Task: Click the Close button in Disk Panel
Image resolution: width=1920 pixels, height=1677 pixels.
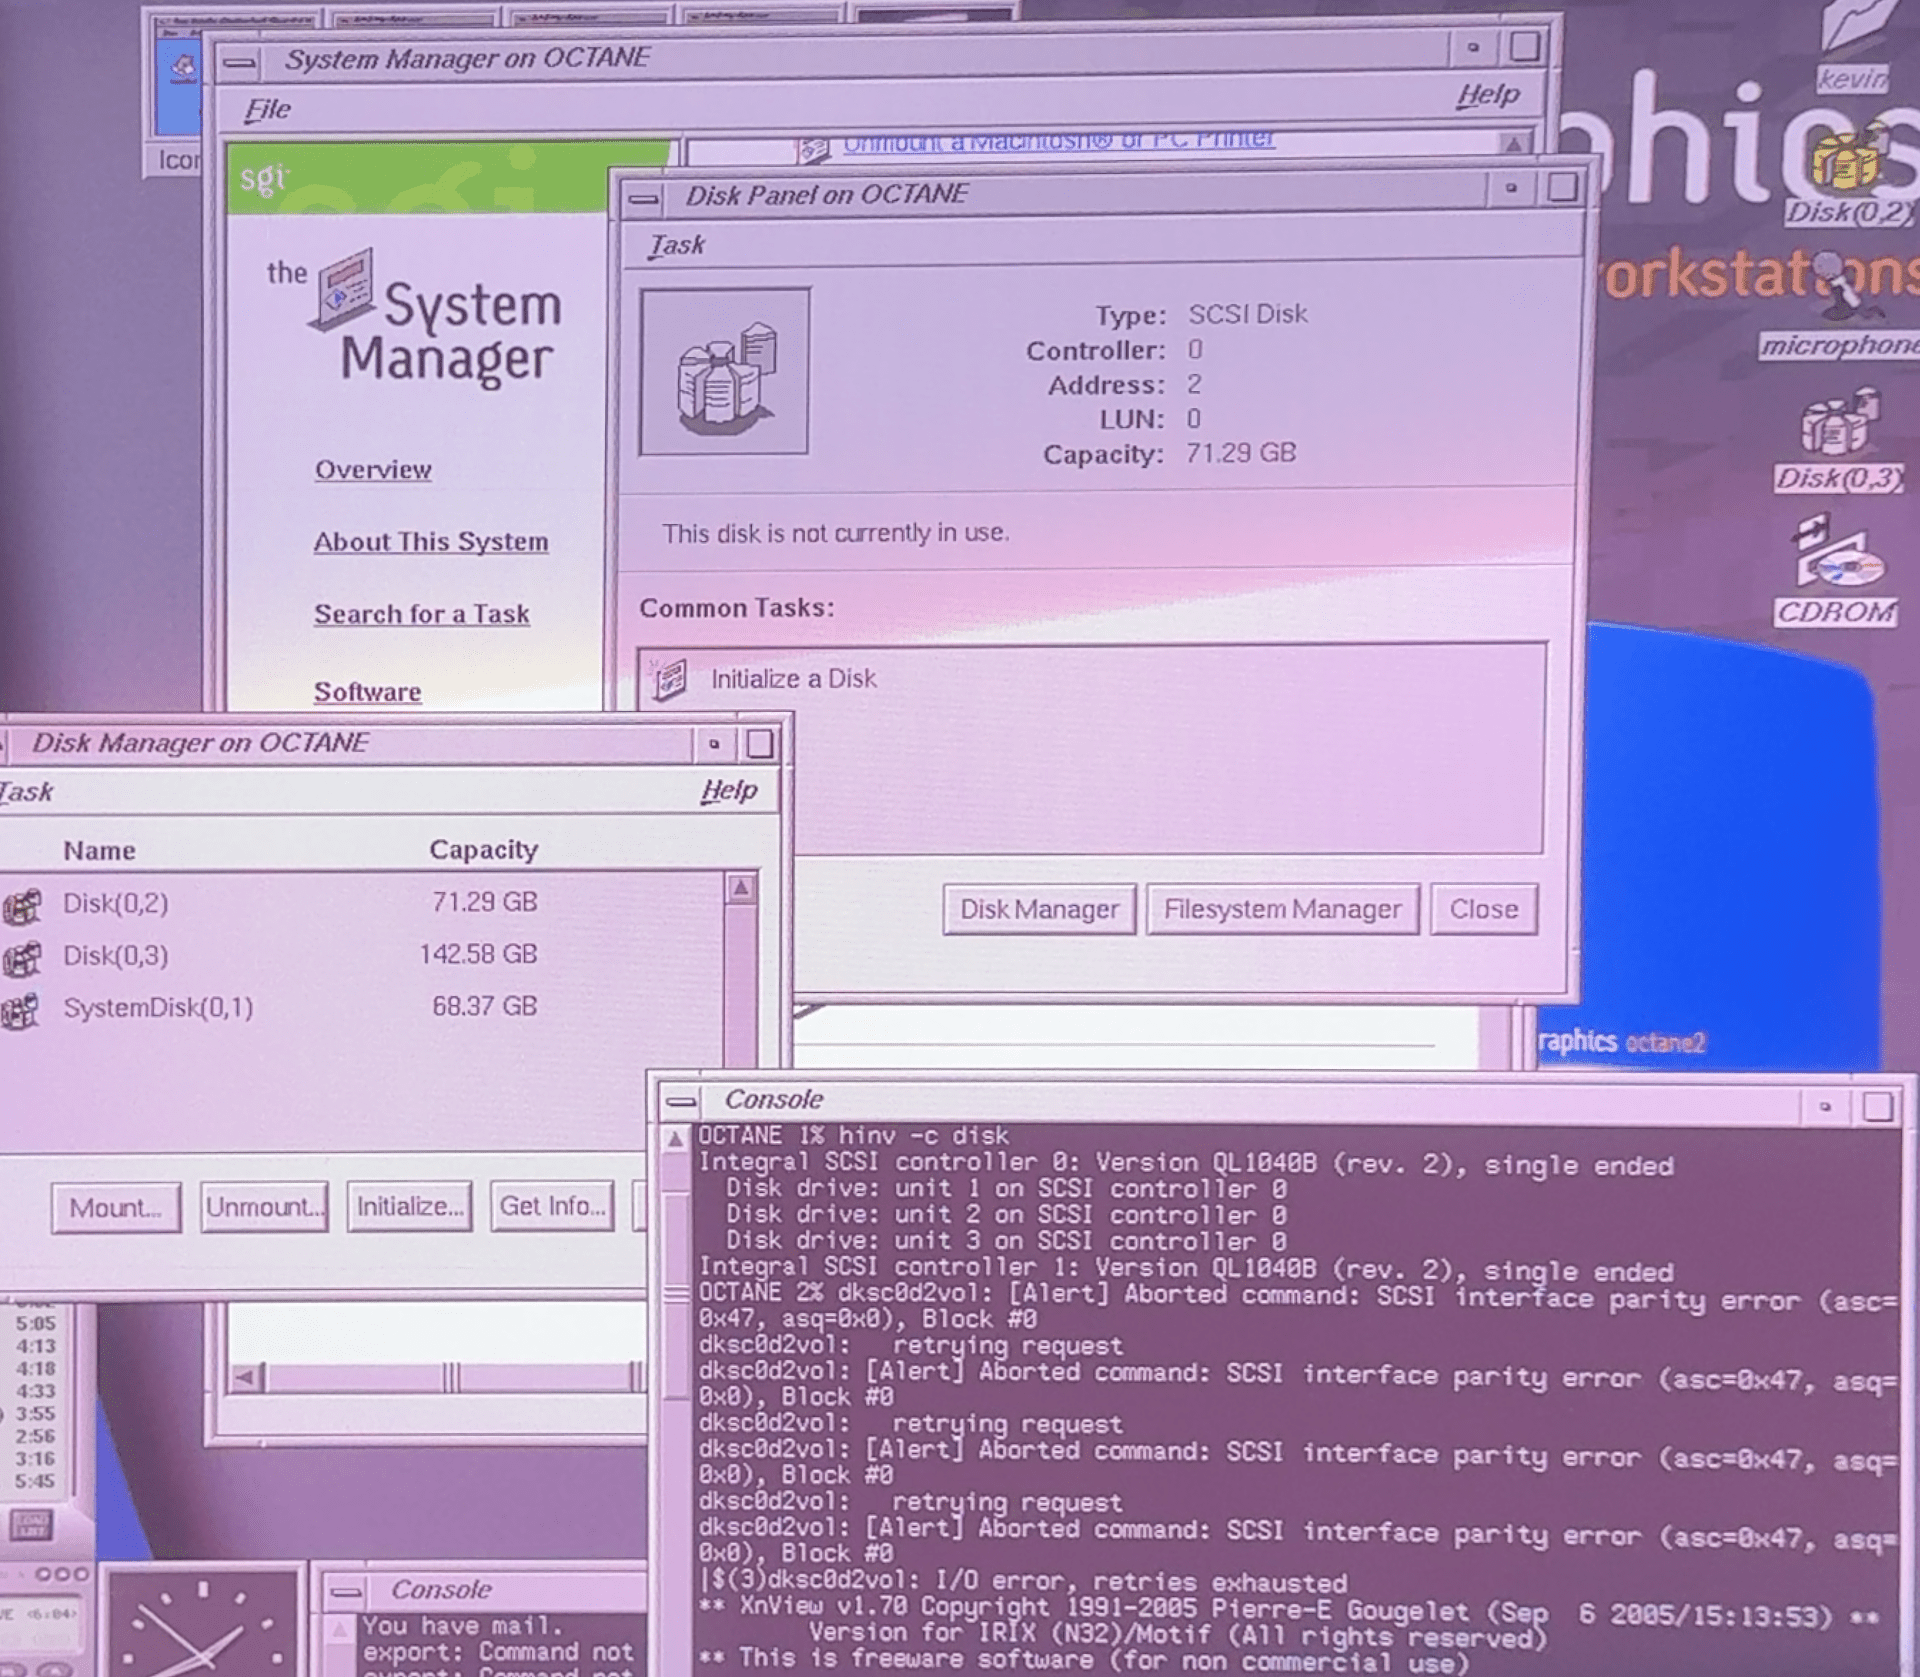Action: click(x=1484, y=909)
